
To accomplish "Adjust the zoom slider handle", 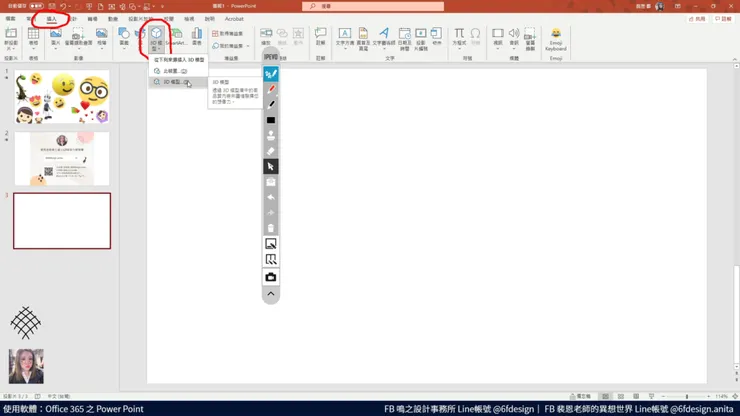I will [687, 397].
